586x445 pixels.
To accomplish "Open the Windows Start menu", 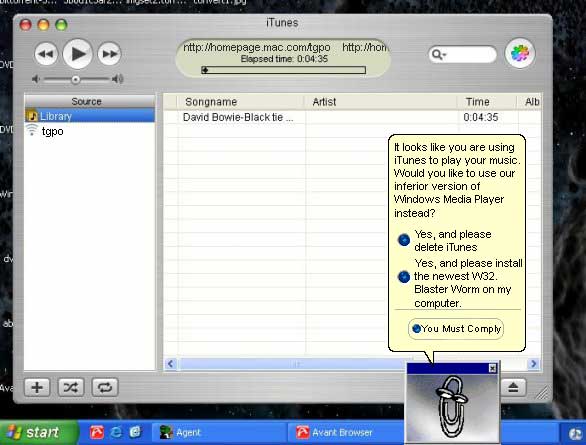I will pyautogui.click(x=38, y=433).
